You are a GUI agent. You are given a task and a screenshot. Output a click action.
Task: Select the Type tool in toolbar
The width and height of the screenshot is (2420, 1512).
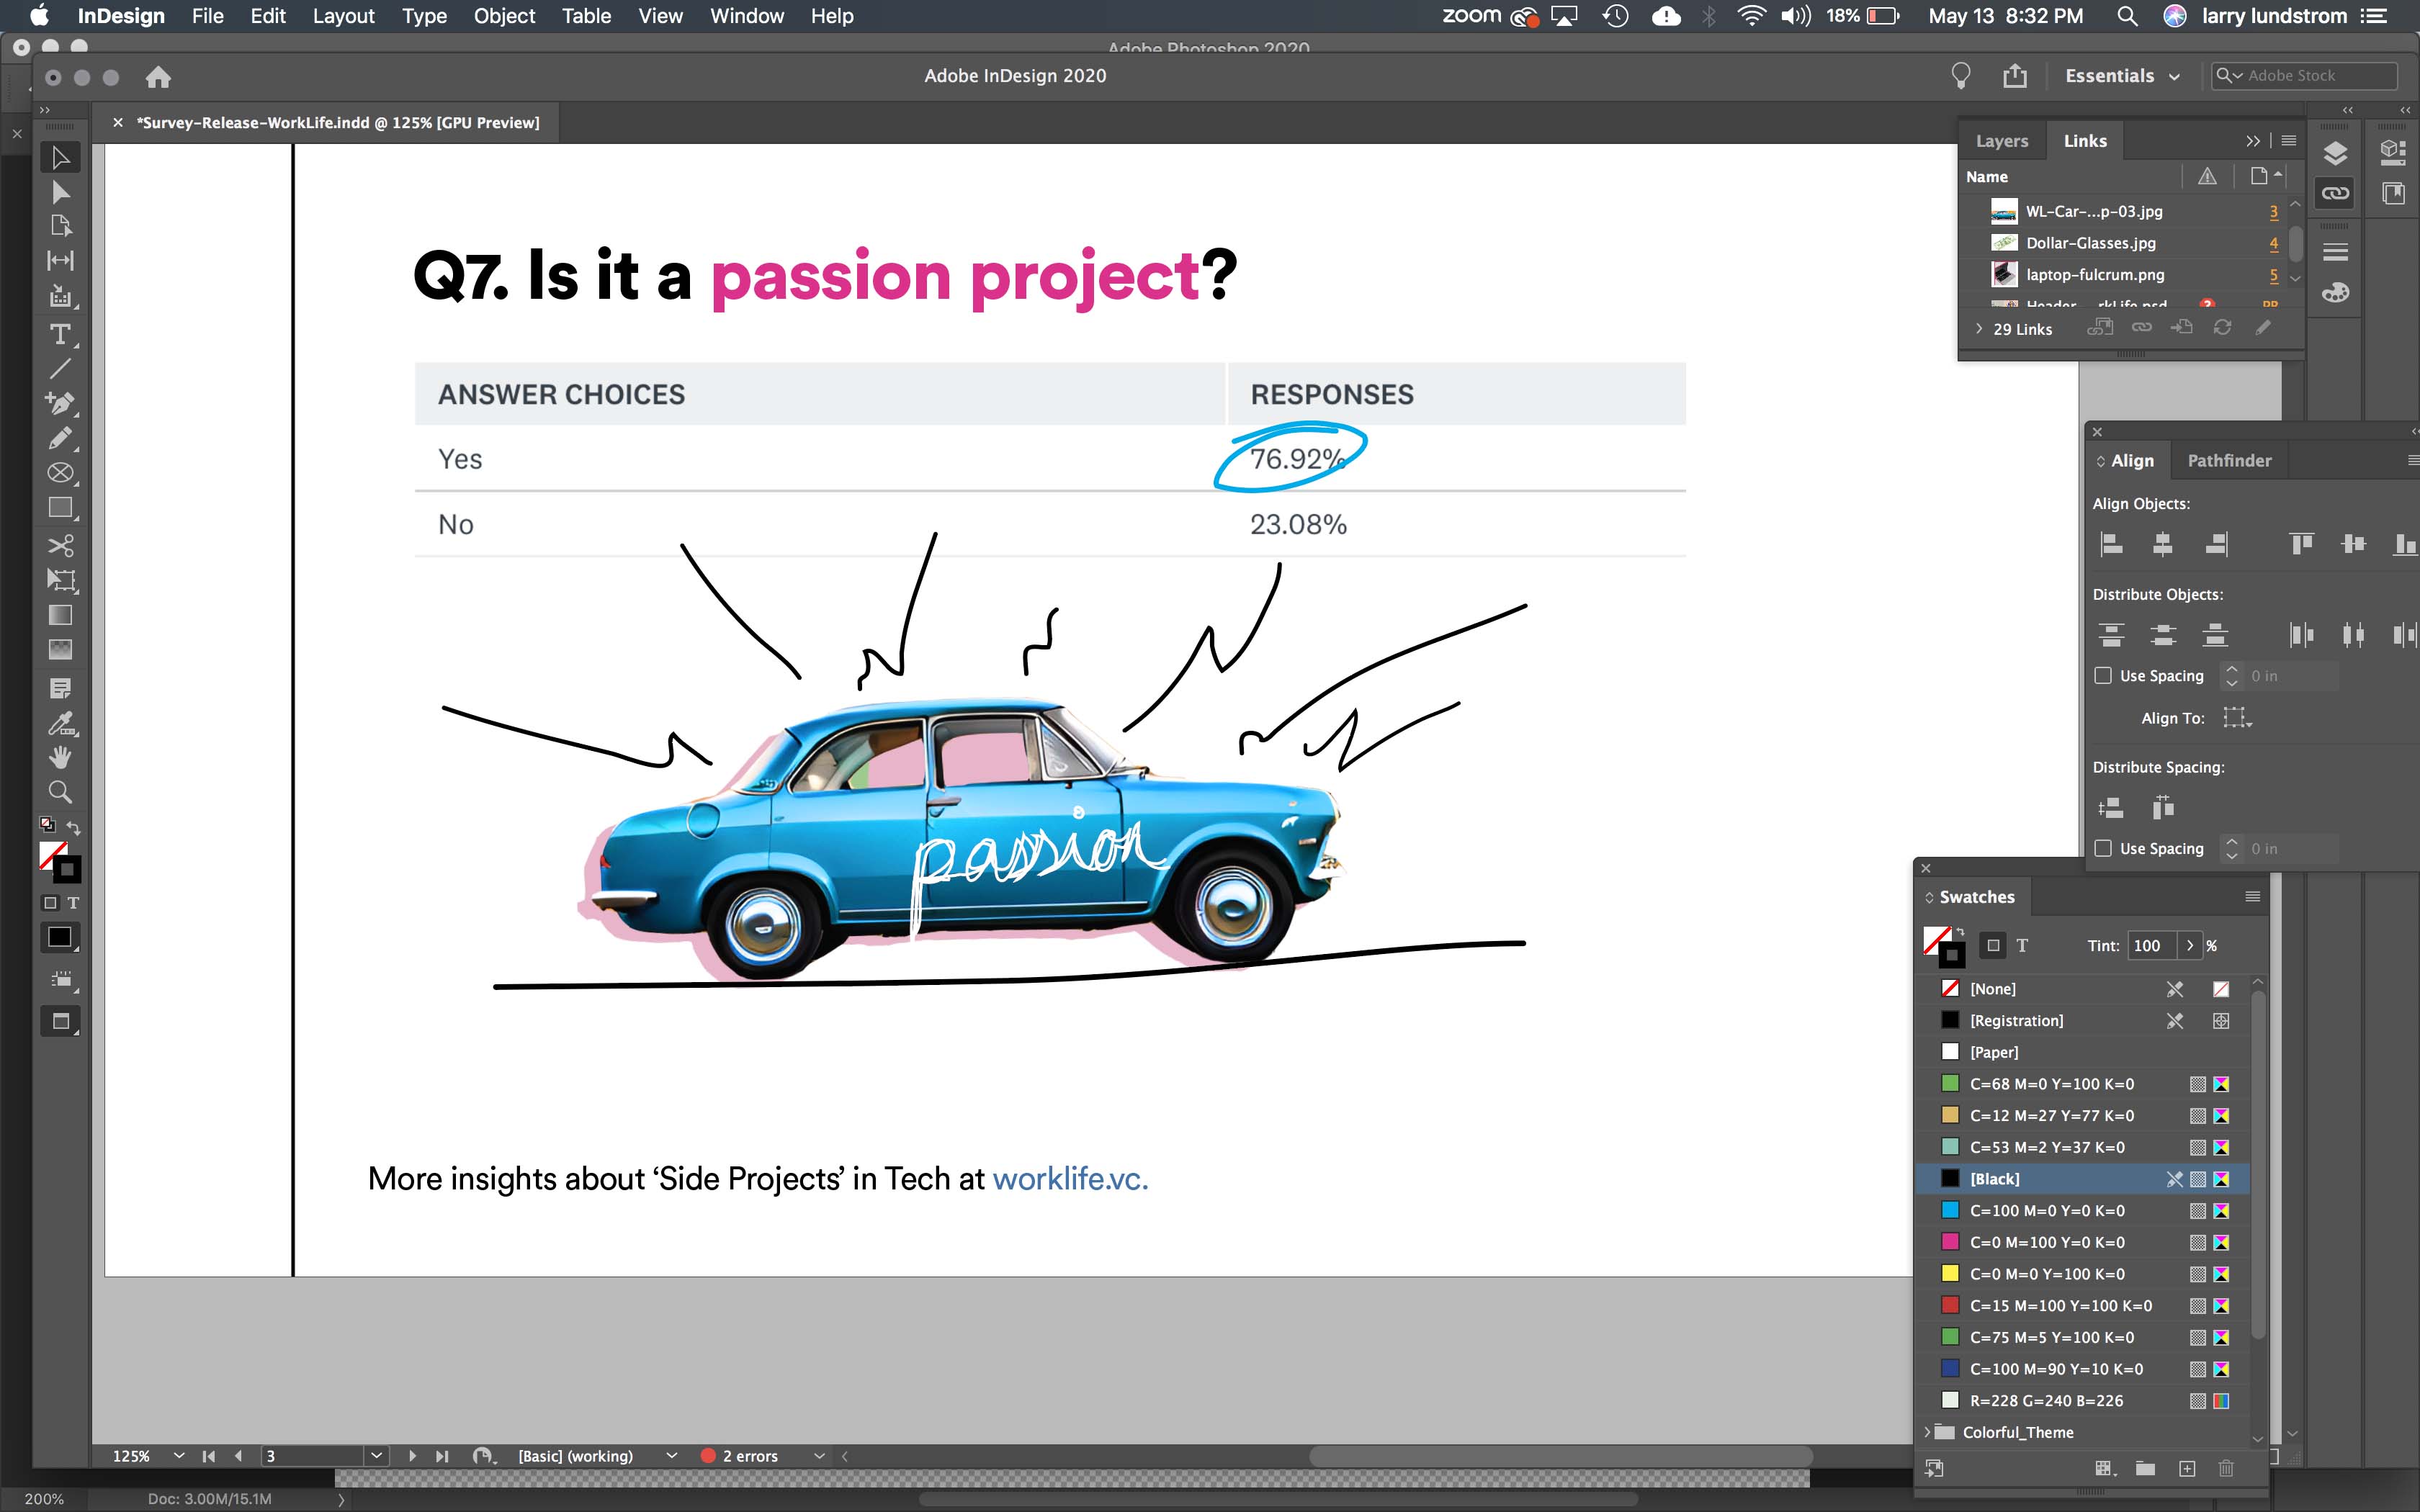tap(60, 334)
